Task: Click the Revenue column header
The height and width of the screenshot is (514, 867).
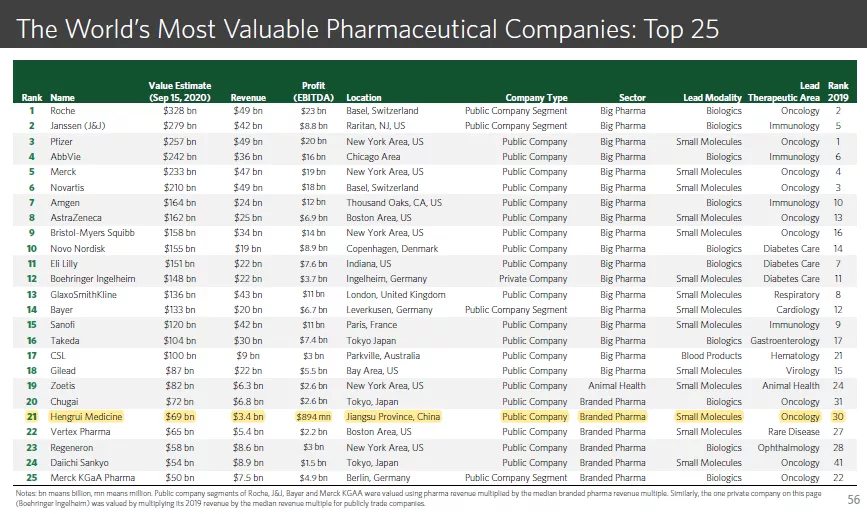Action: click(x=248, y=97)
